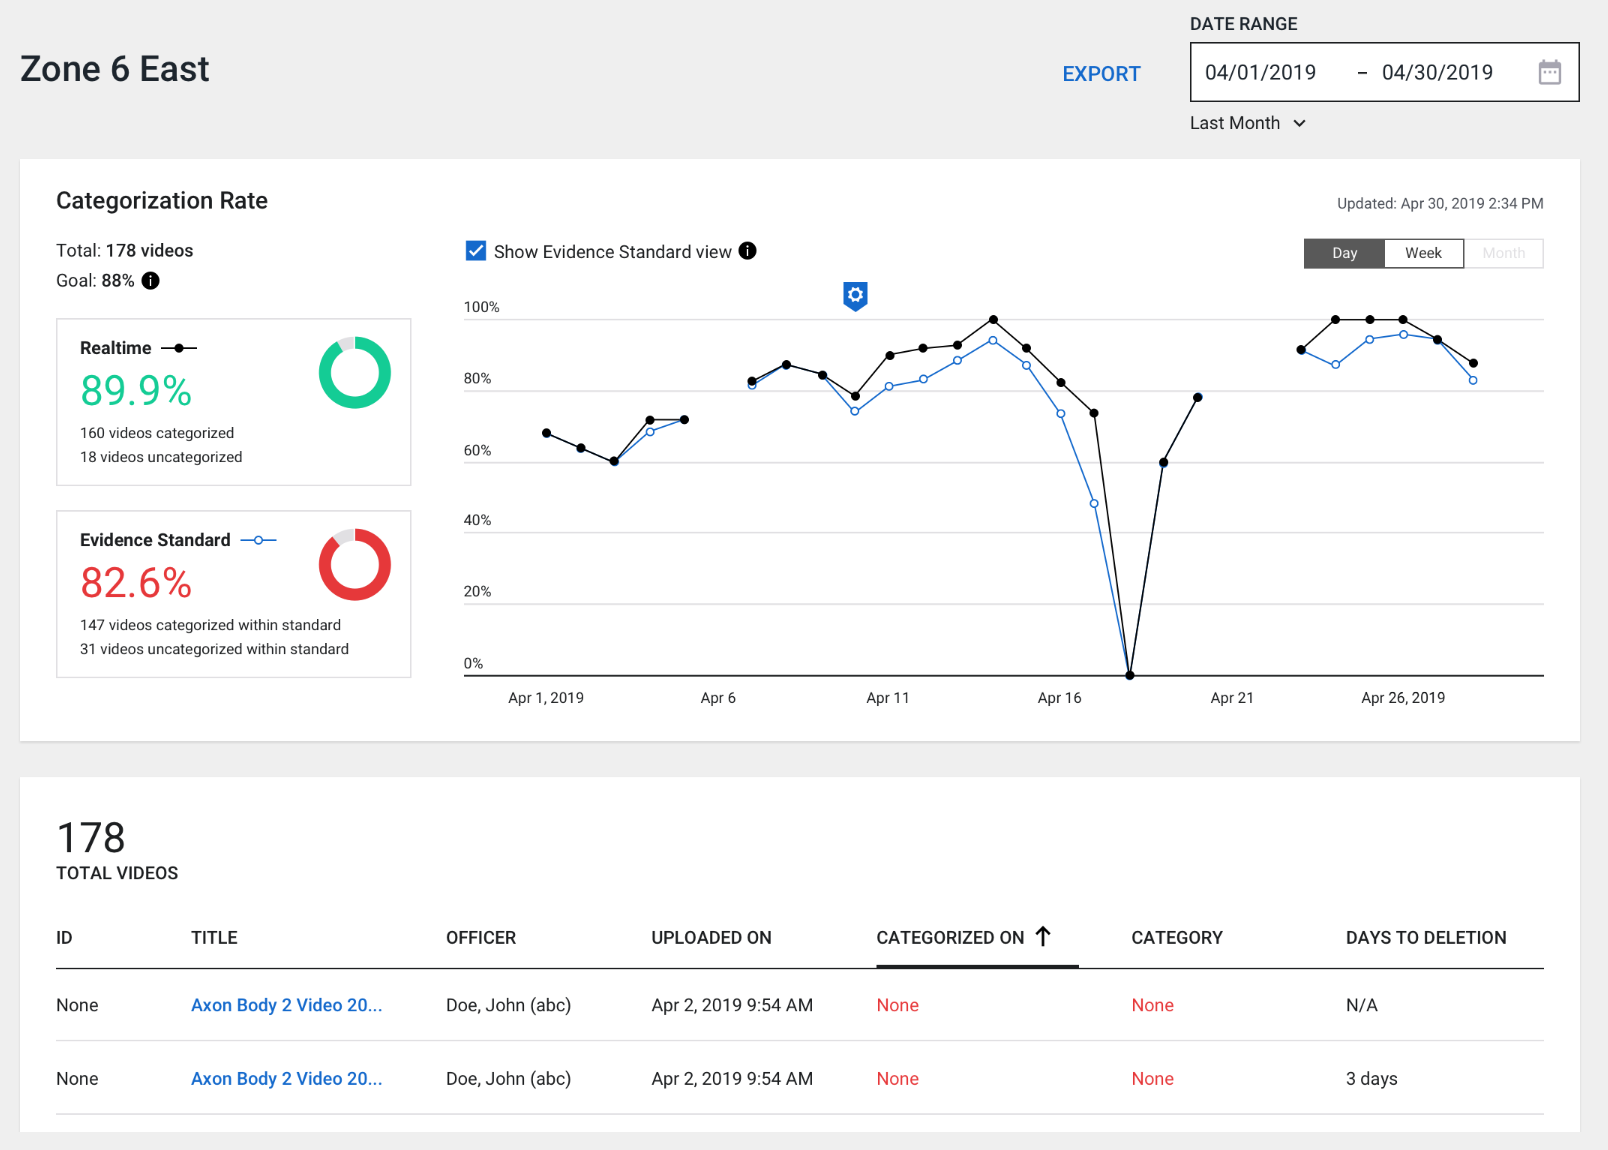This screenshot has width=1608, height=1150.
Task: Click info icon next to Evidence Standard view
Action: [x=747, y=251]
